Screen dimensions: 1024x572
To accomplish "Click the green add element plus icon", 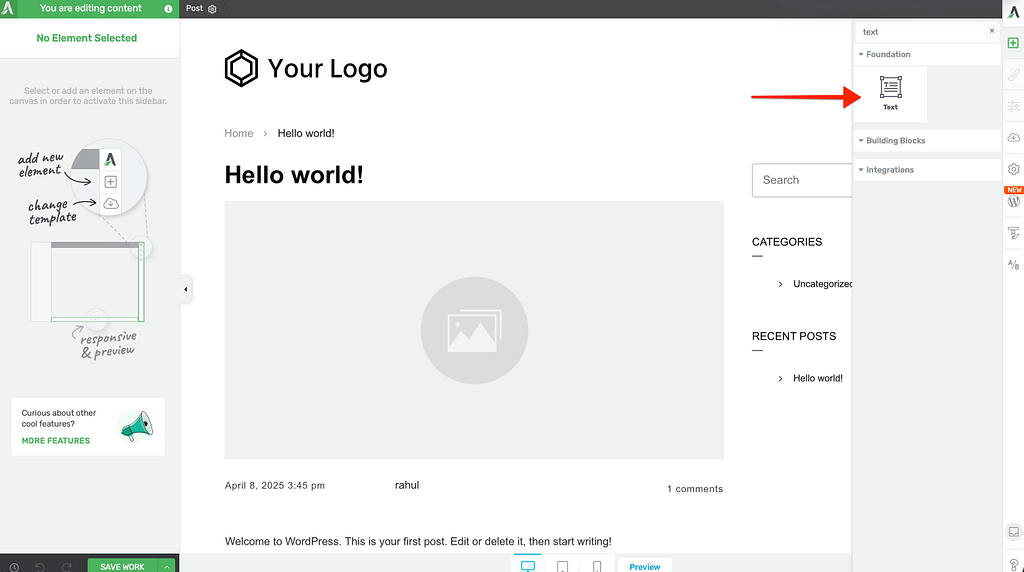I will (x=1013, y=43).
